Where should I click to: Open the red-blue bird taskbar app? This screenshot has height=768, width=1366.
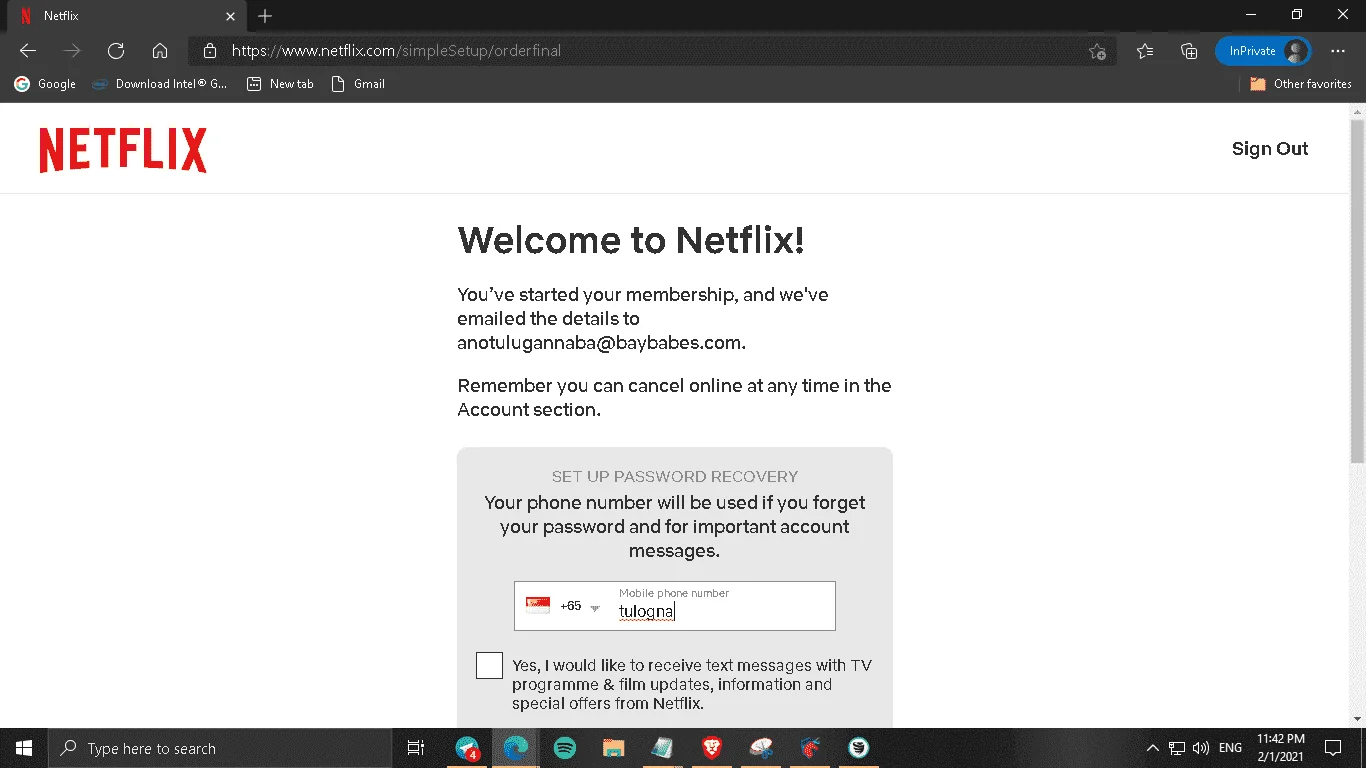[810, 748]
